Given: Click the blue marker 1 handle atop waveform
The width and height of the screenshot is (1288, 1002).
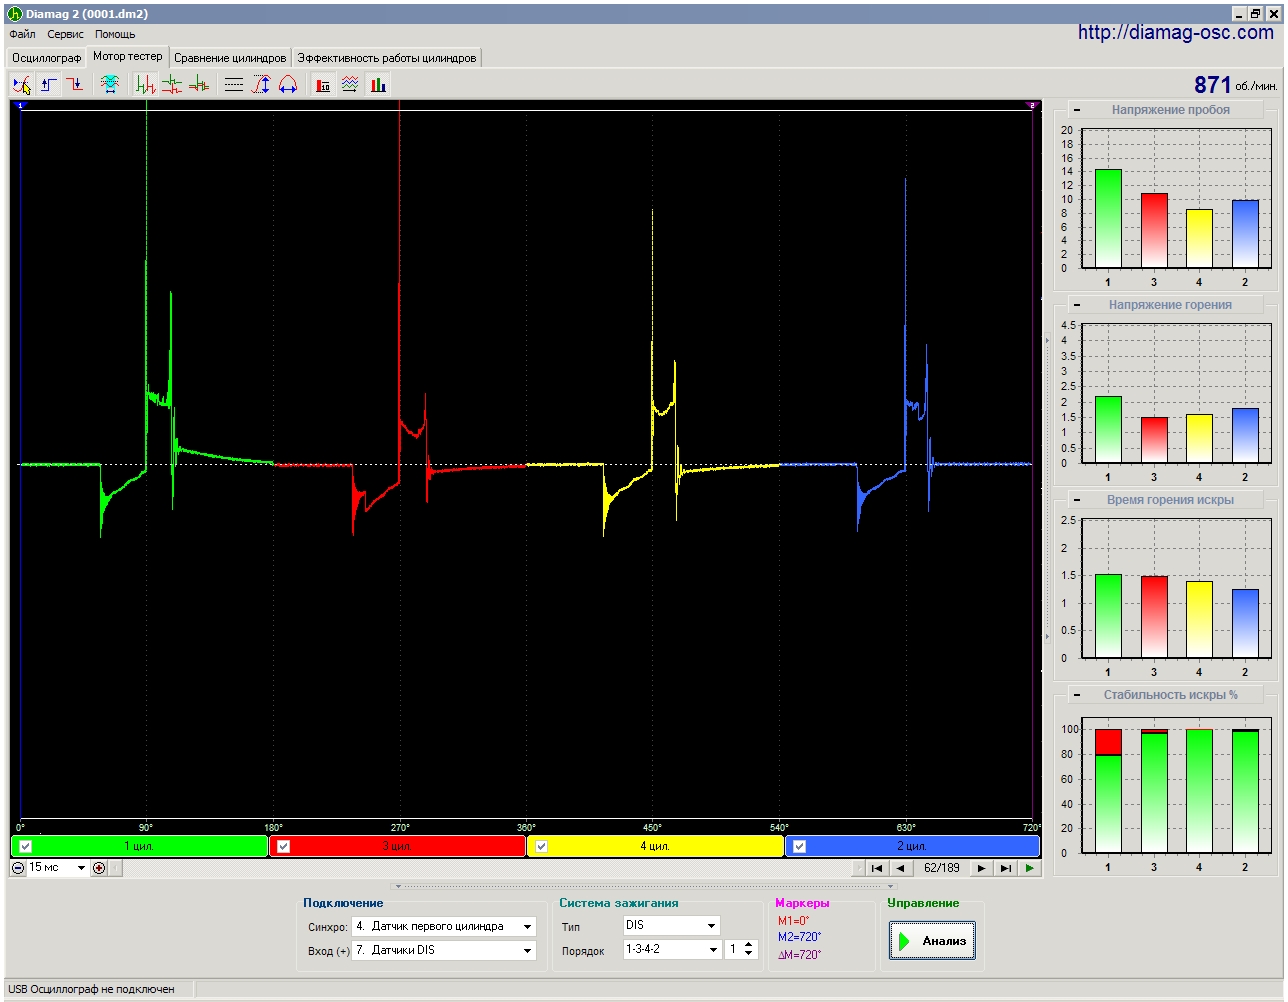Looking at the screenshot, I should [20, 105].
